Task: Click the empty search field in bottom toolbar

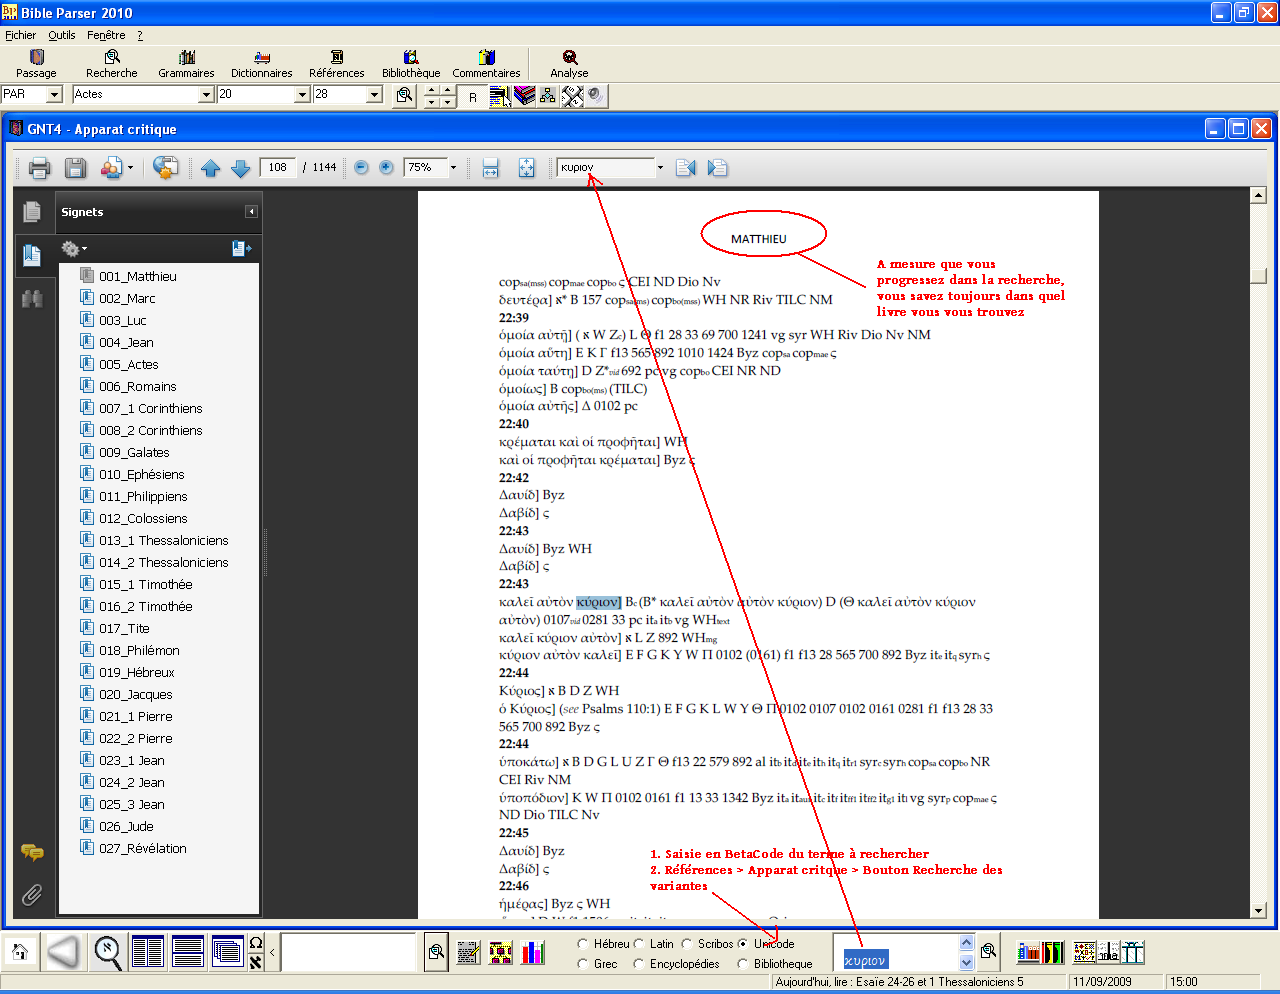Action: 347,952
